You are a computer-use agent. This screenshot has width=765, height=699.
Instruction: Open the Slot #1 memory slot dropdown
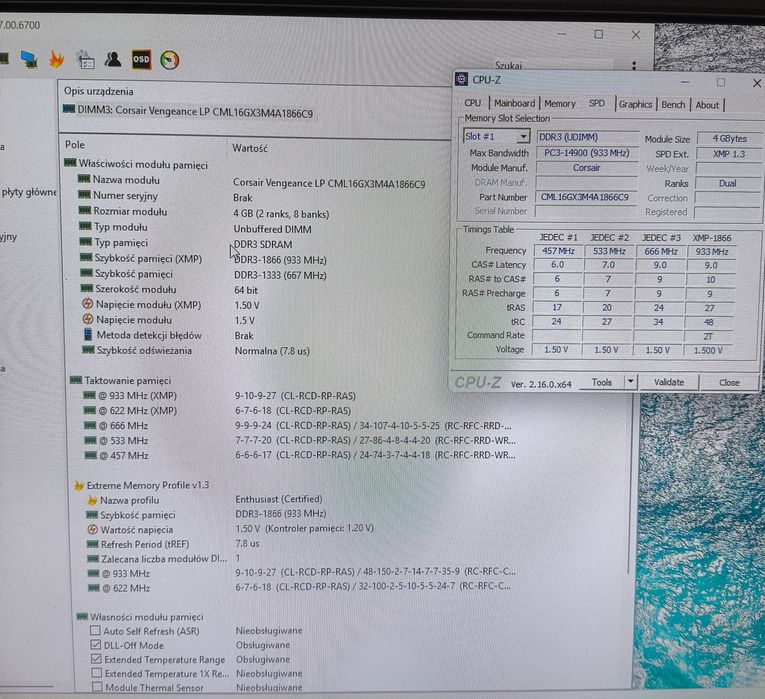[523, 136]
